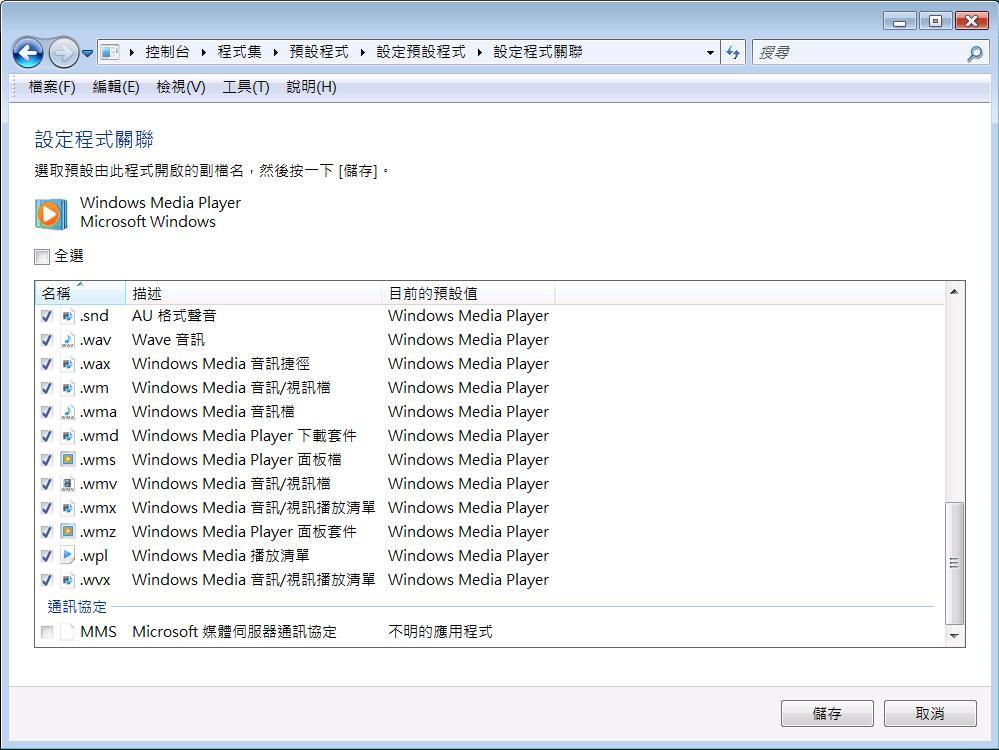Select the 'Microsoft 媒體伺服器通訊協定' description

click(234, 632)
